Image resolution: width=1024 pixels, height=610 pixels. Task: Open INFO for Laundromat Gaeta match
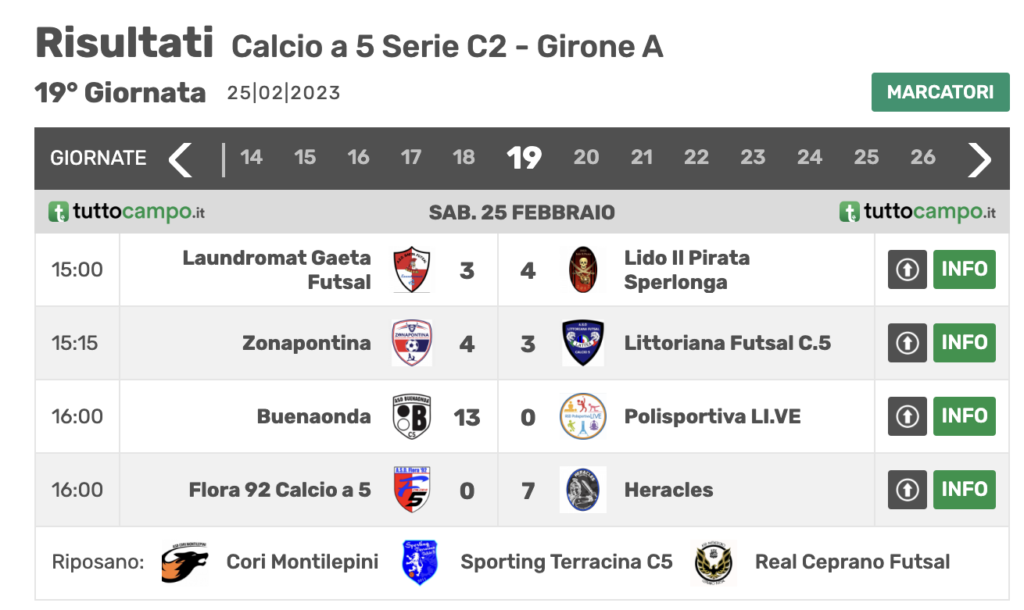(x=964, y=269)
